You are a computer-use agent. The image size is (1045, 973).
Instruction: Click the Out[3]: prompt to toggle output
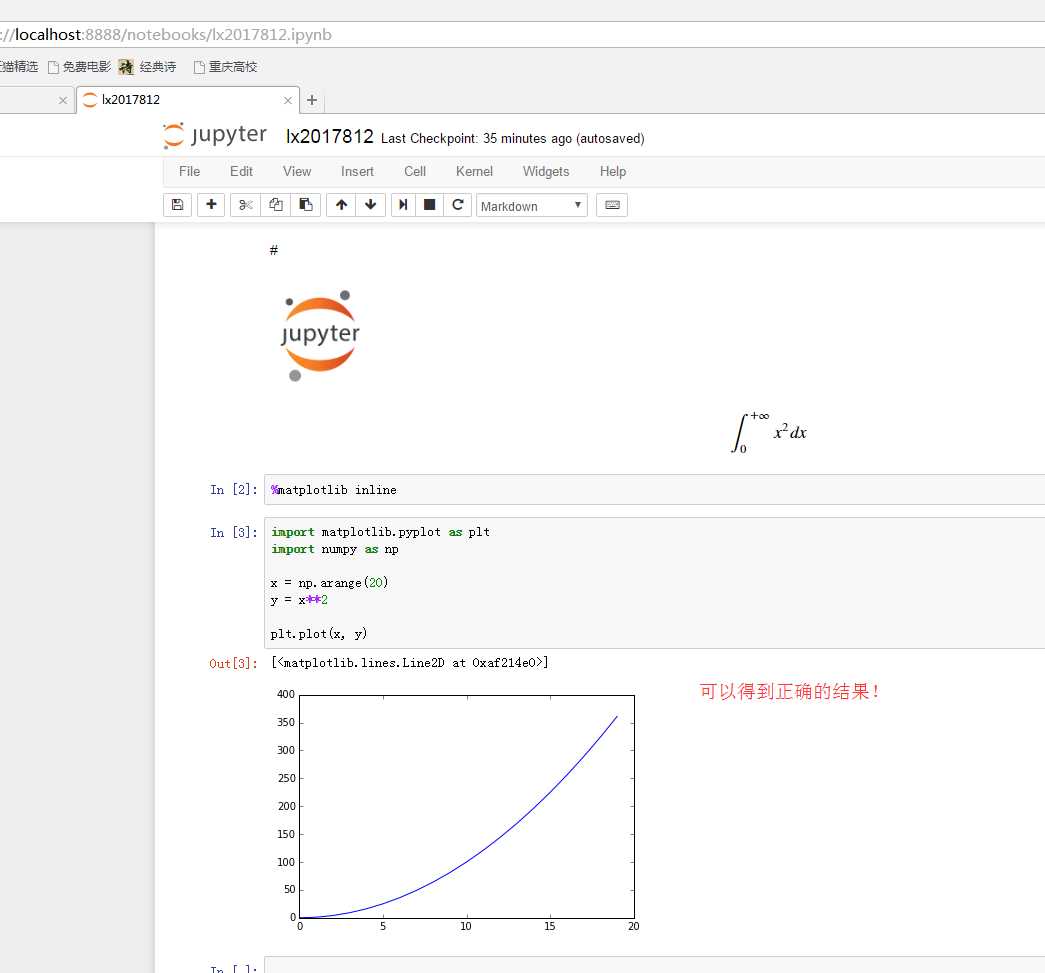(x=233, y=664)
